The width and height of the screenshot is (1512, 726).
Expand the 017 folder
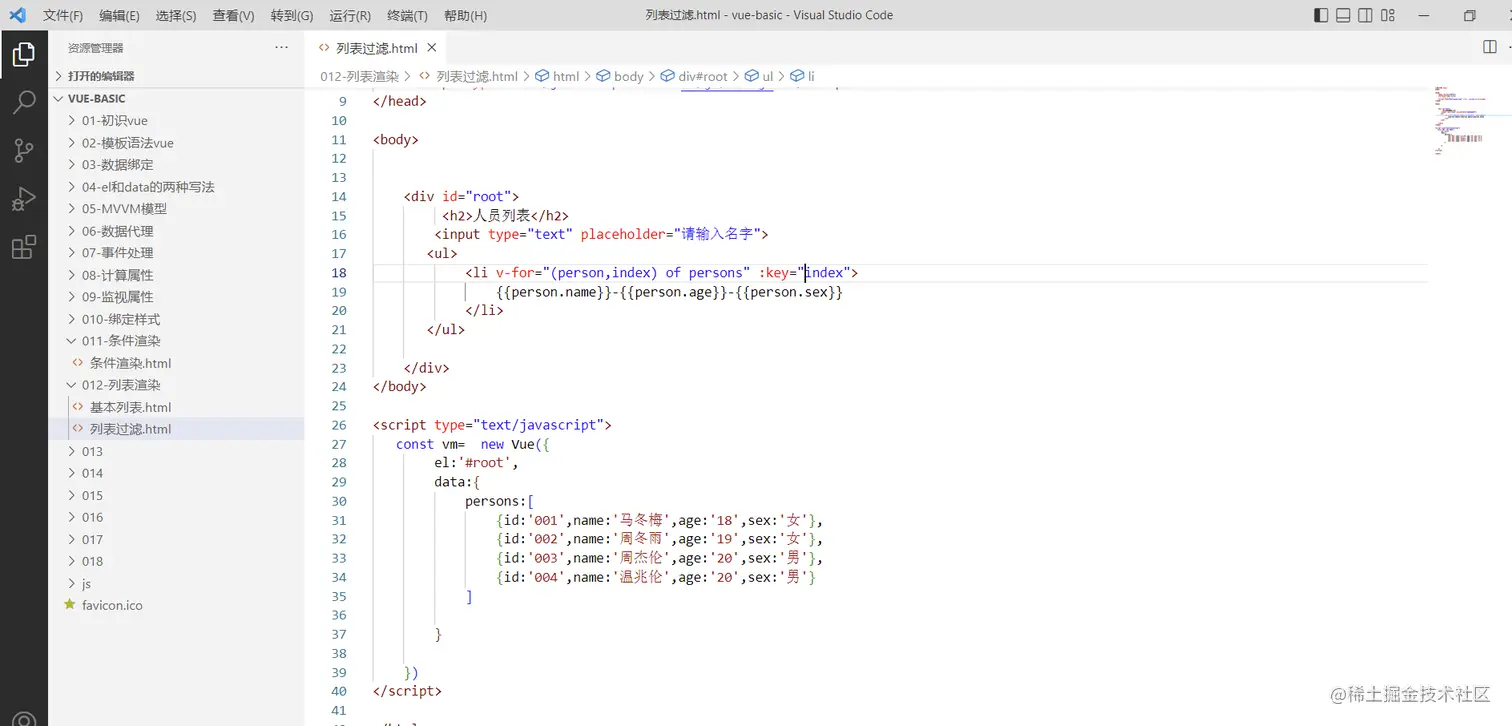pyautogui.click(x=176, y=539)
